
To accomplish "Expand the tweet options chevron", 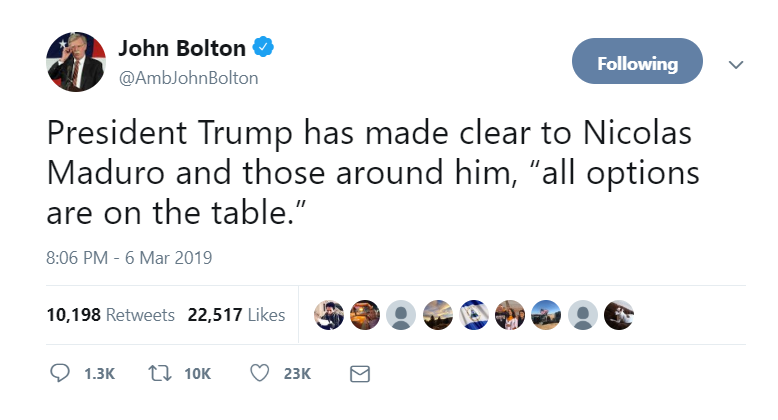I will pyautogui.click(x=736, y=64).
